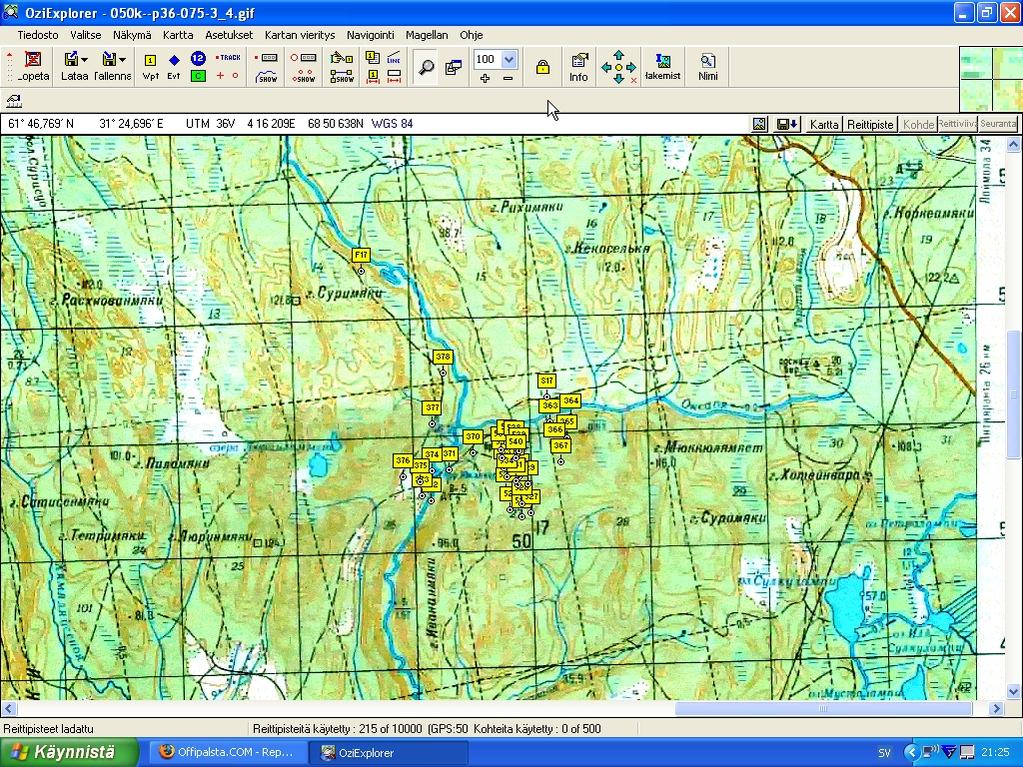
Task: Toggle the track SHOW button
Action: coord(267,76)
